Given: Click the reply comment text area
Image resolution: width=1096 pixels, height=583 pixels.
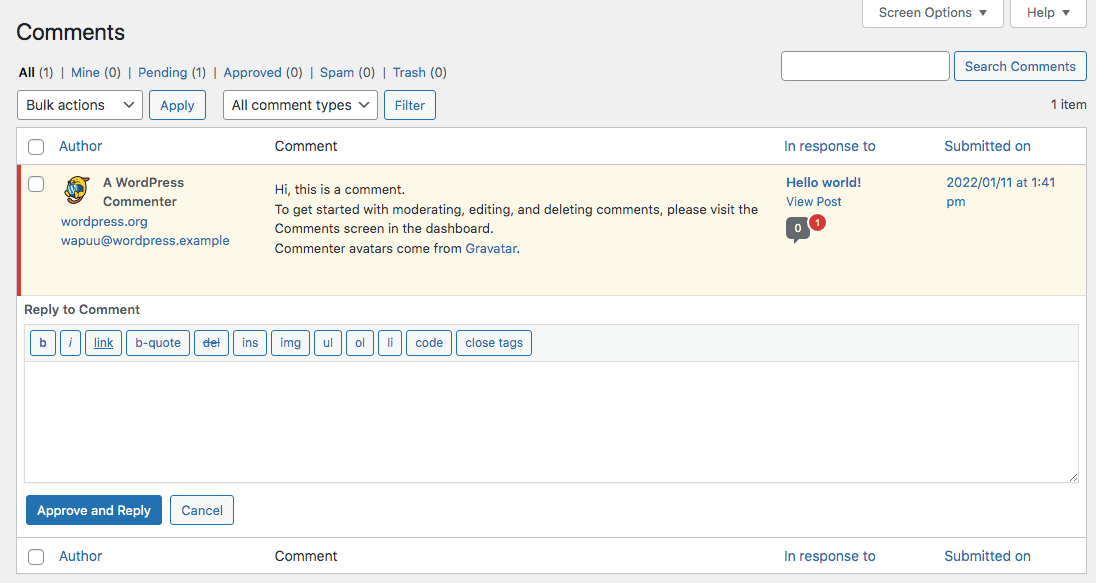Looking at the screenshot, I should click(551, 422).
